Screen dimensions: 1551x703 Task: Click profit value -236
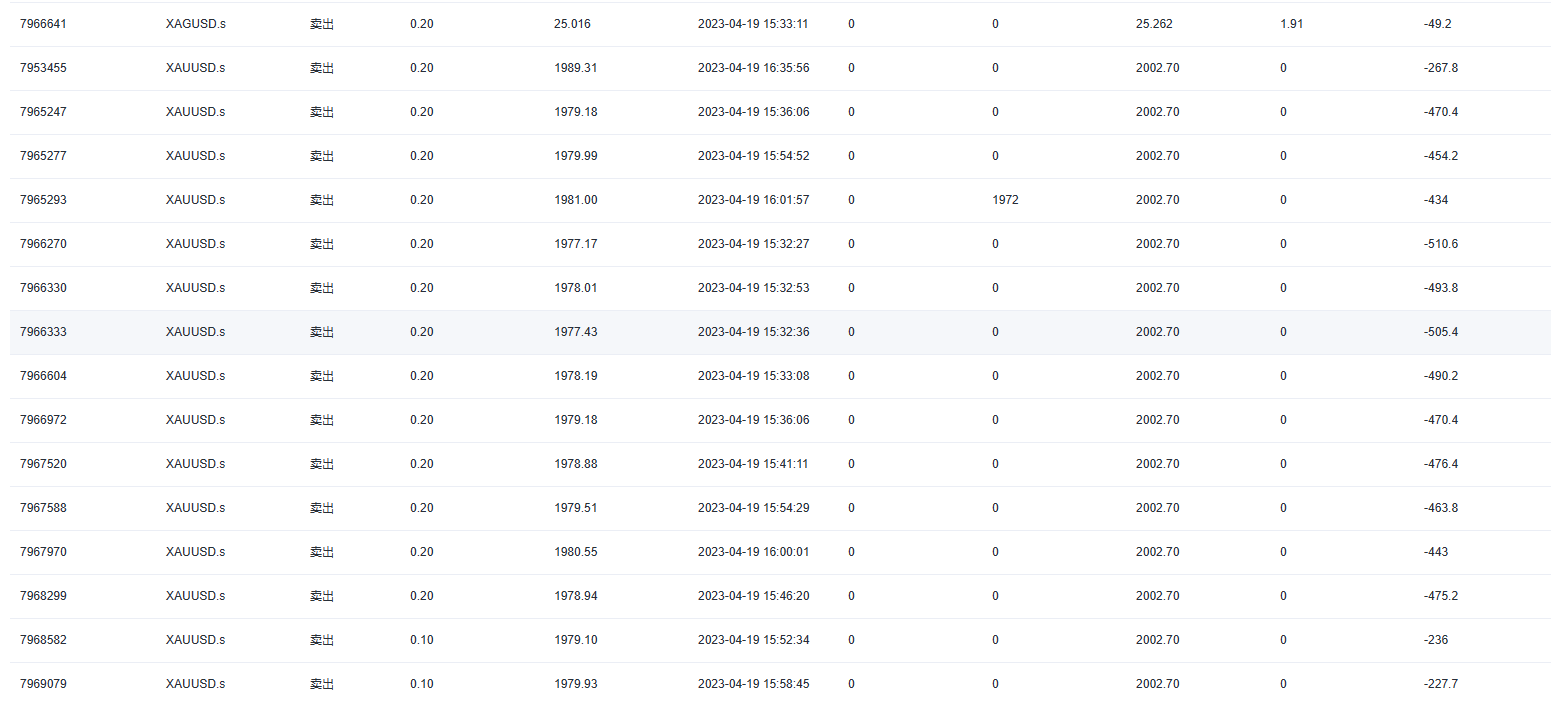1436,640
